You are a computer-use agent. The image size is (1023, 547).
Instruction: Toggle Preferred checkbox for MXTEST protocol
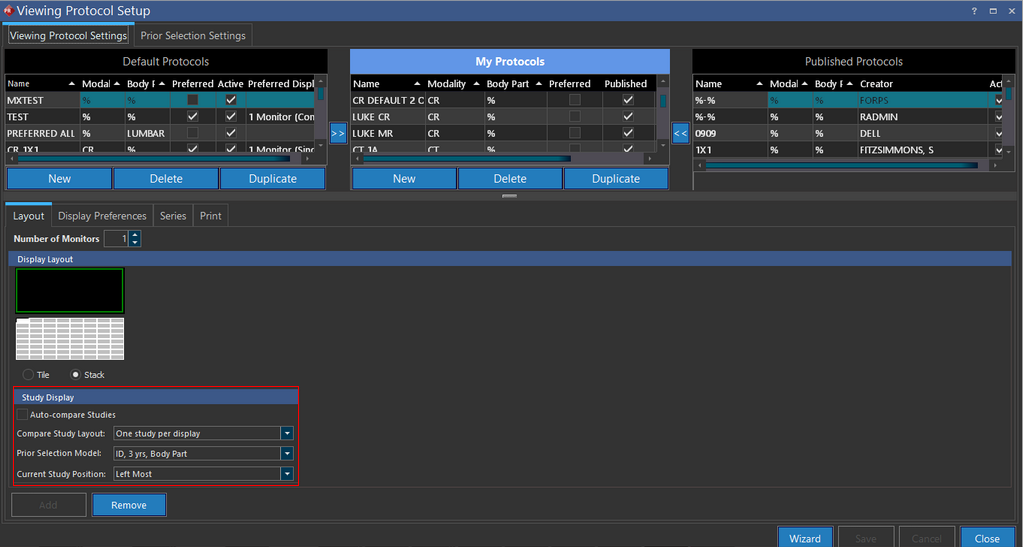[193, 100]
